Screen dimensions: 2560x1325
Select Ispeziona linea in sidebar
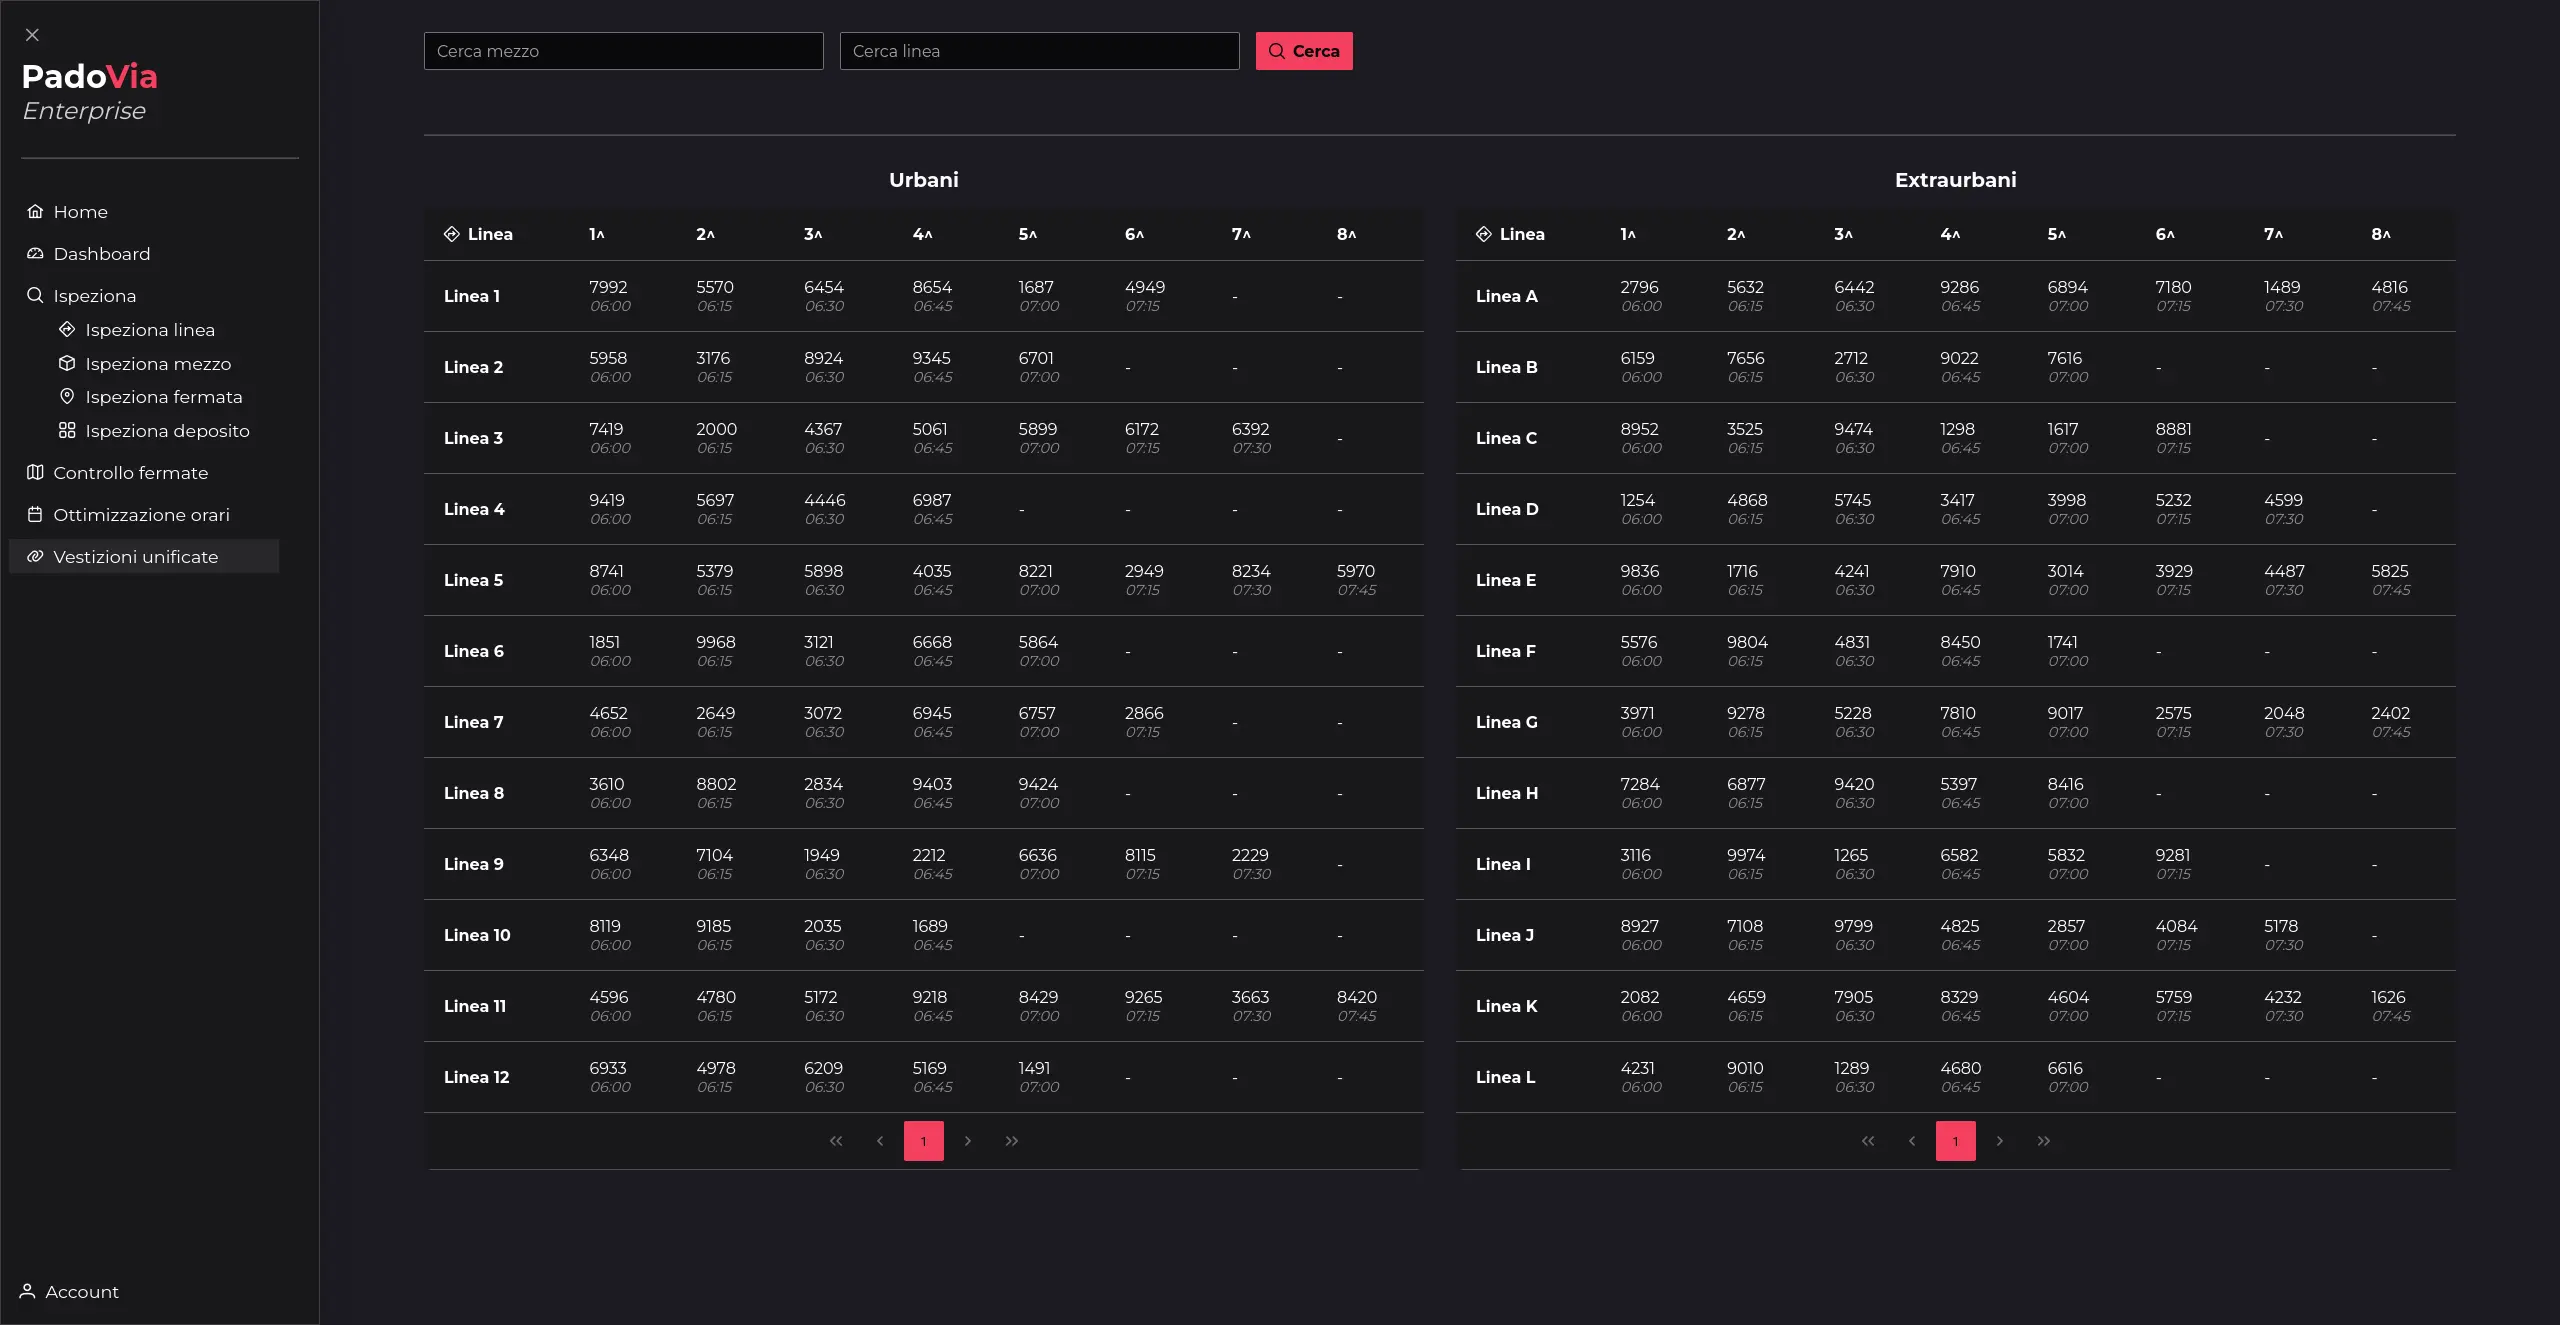pos(150,329)
